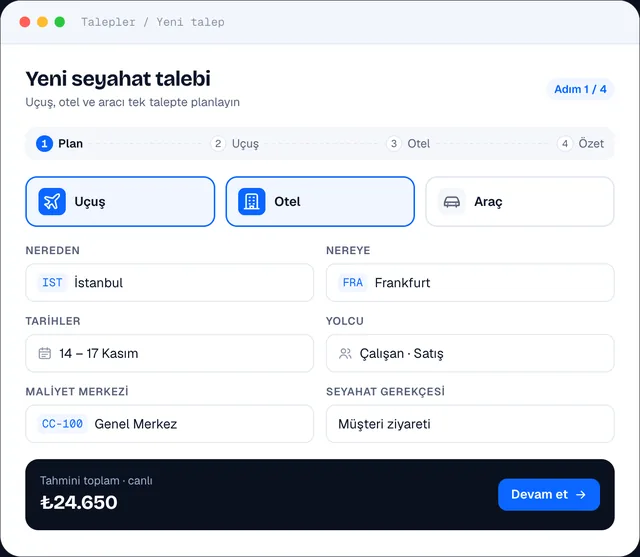Click the FRA airport code badge
The image size is (640, 557).
pos(353,282)
